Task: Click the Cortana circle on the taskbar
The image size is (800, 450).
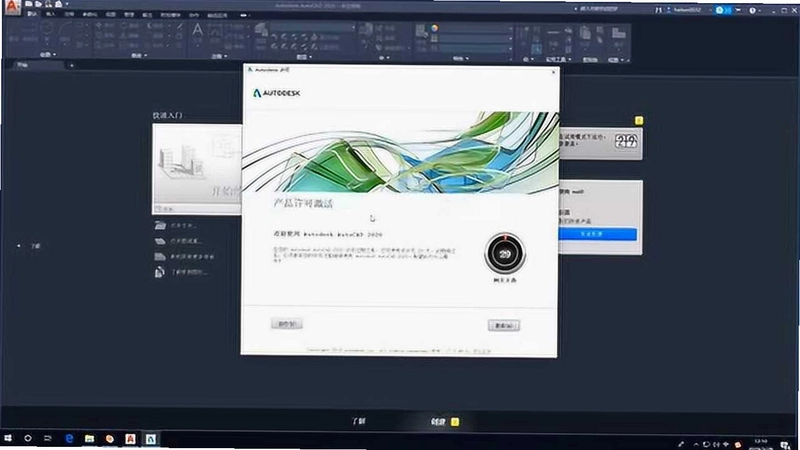Action: coord(28,438)
